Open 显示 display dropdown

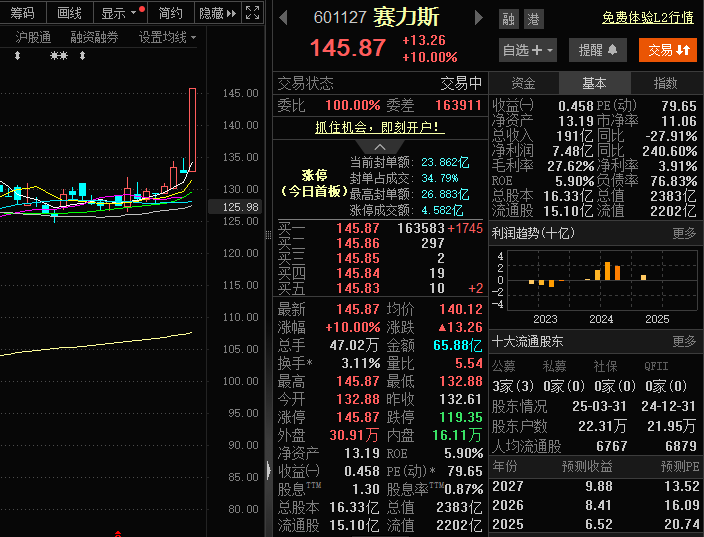tap(119, 13)
